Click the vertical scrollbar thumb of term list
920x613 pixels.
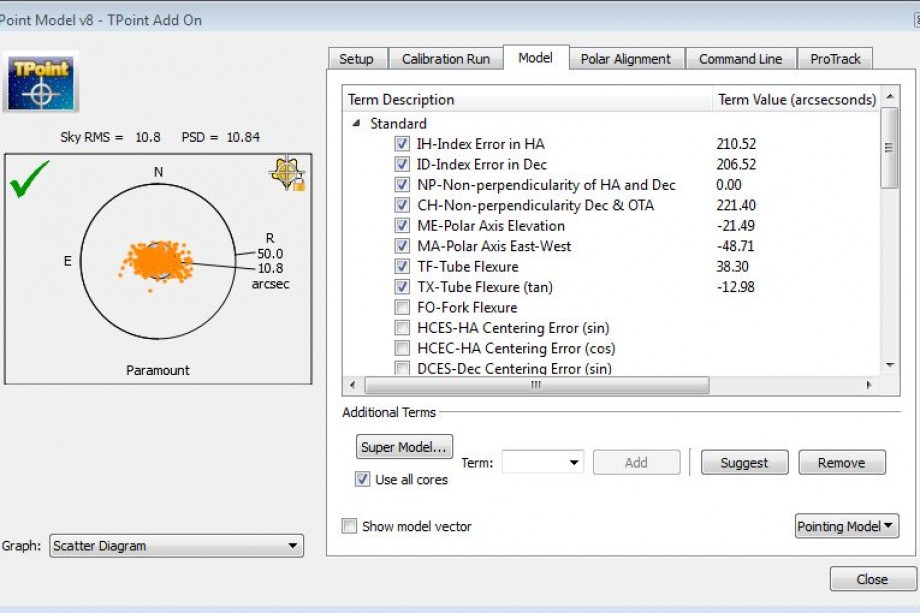coord(890,148)
